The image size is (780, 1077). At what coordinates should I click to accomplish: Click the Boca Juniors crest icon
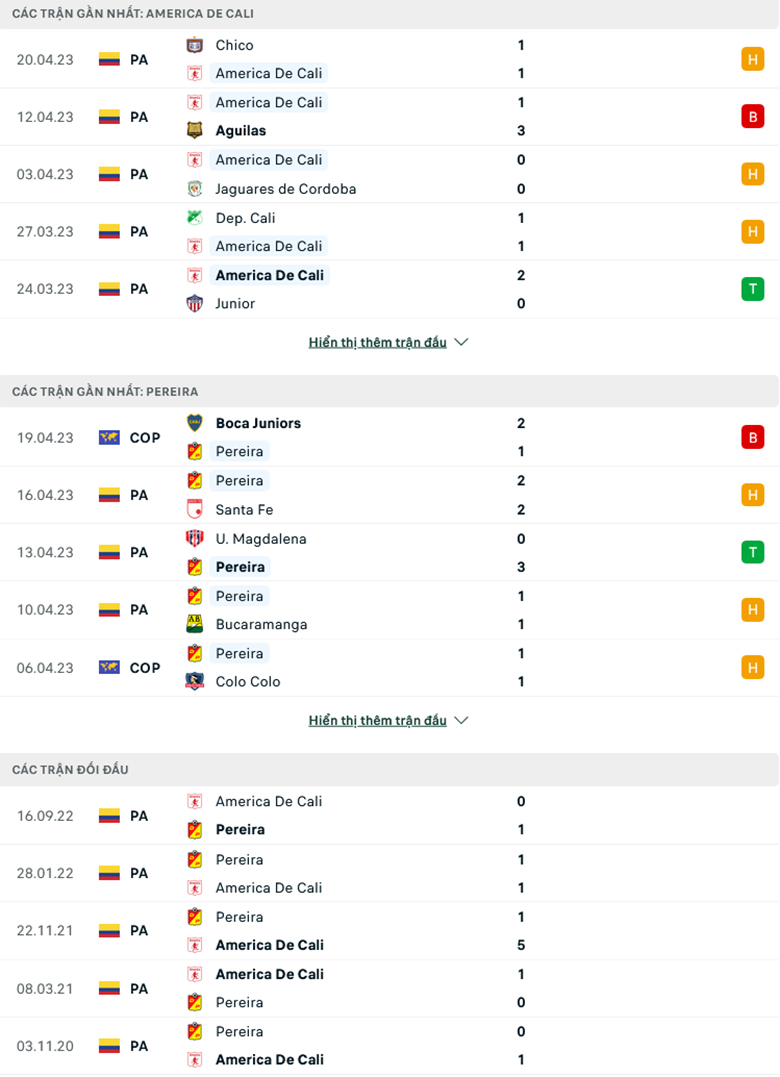[x=195, y=423]
